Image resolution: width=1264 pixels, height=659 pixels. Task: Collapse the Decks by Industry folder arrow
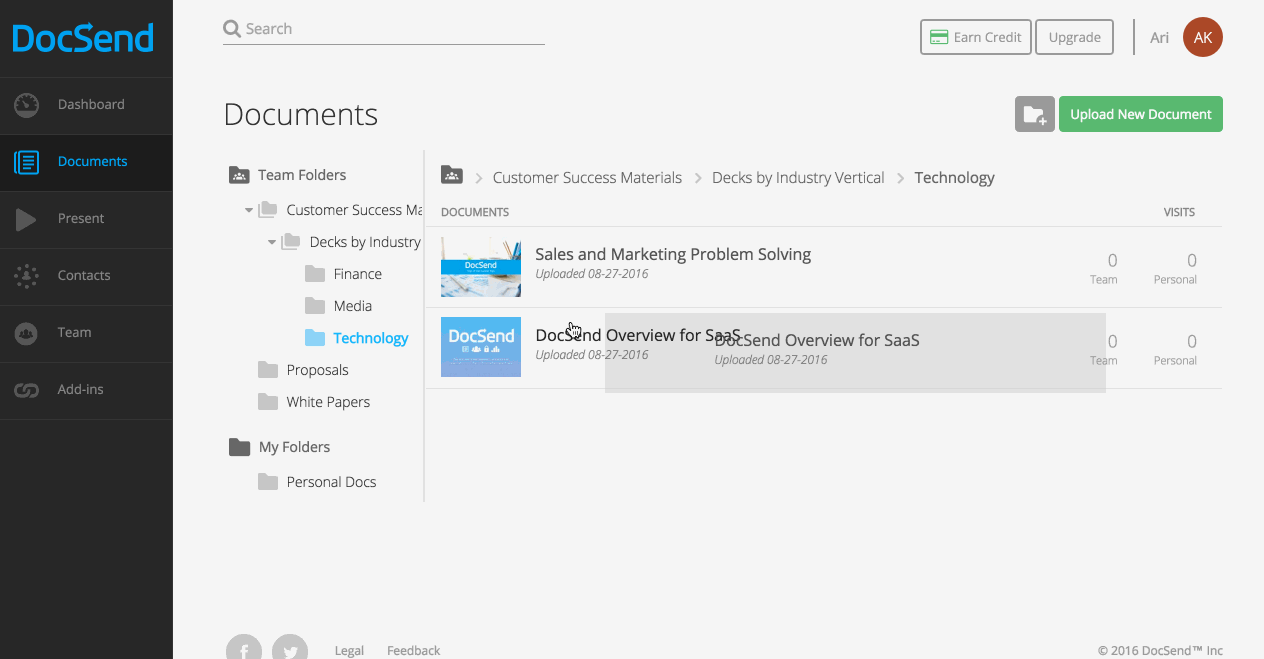272,242
